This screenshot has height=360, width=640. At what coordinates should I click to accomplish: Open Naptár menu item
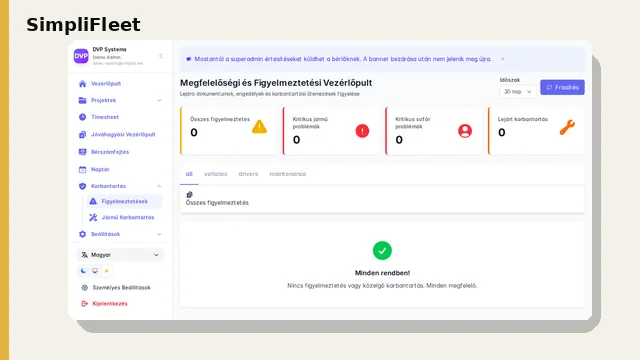tap(100, 169)
